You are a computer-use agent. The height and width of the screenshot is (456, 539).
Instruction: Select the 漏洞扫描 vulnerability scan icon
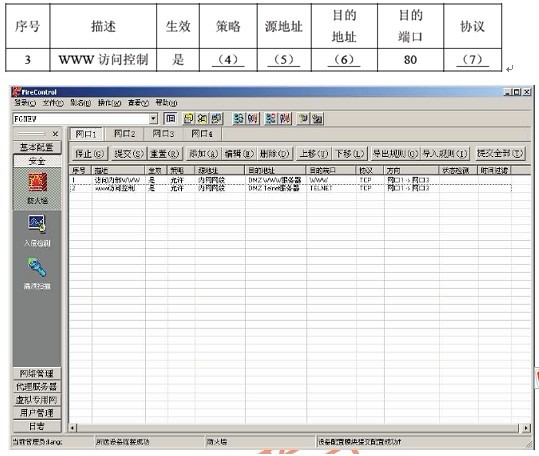37,268
